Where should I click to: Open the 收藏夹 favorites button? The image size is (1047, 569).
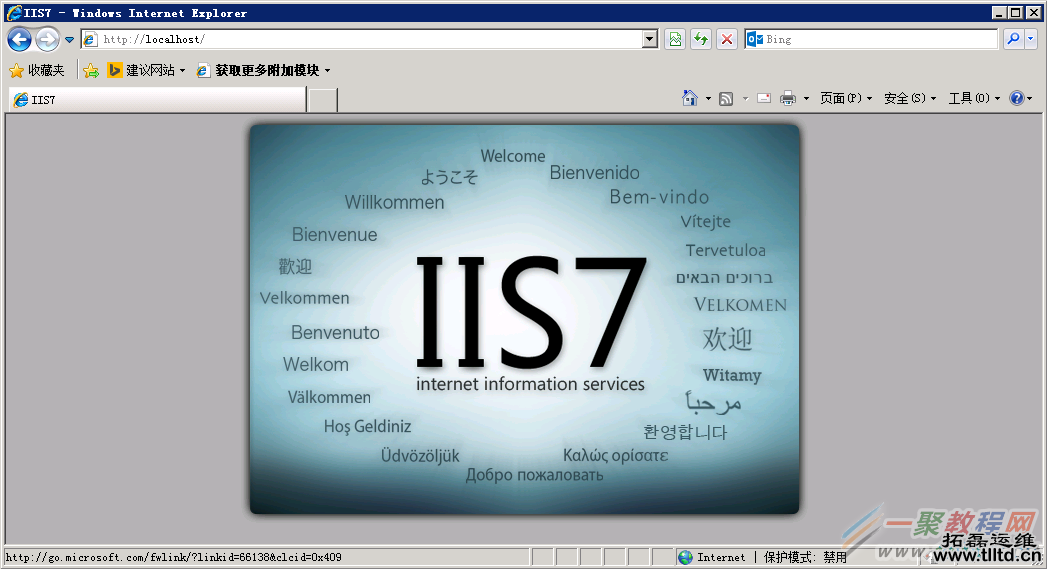pyautogui.click(x=36, y=70)
